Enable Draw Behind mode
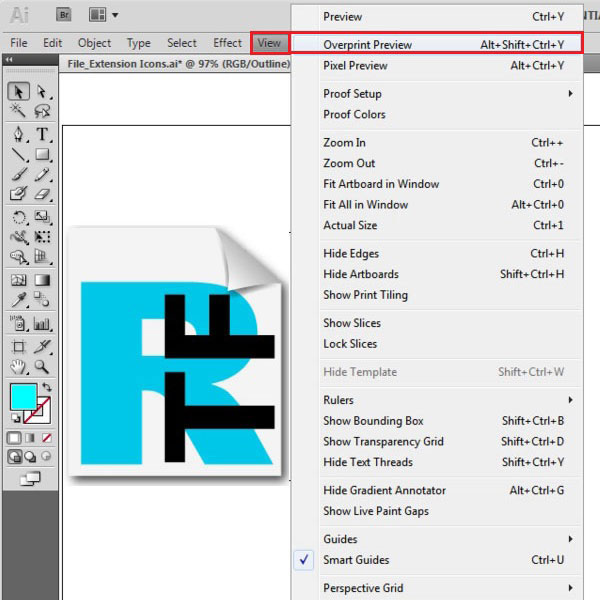 click(x=30, y=456)
